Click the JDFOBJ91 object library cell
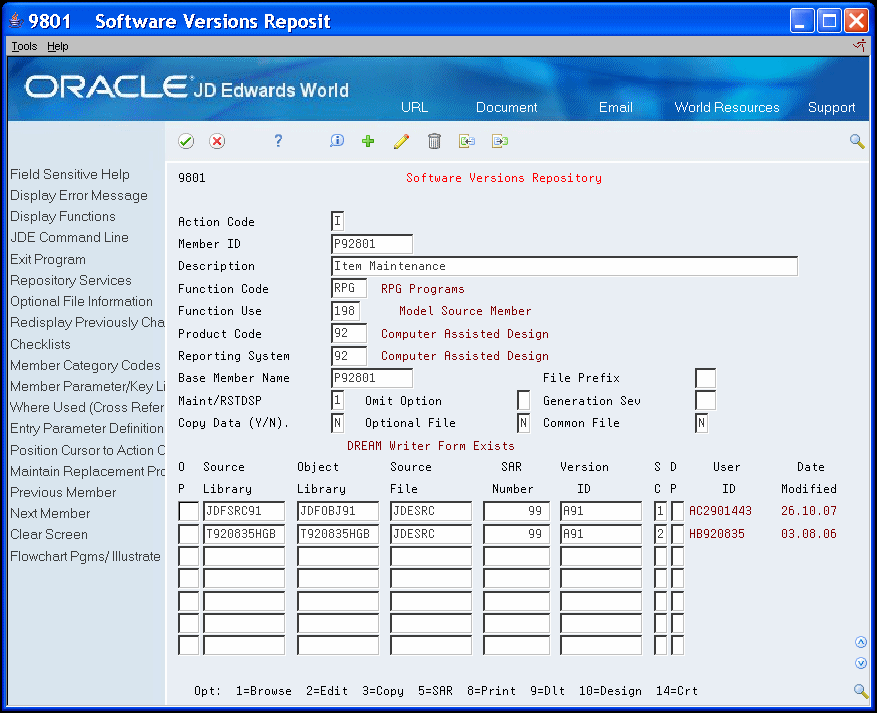This screenshot has width=877, height=713. point(338,511)
